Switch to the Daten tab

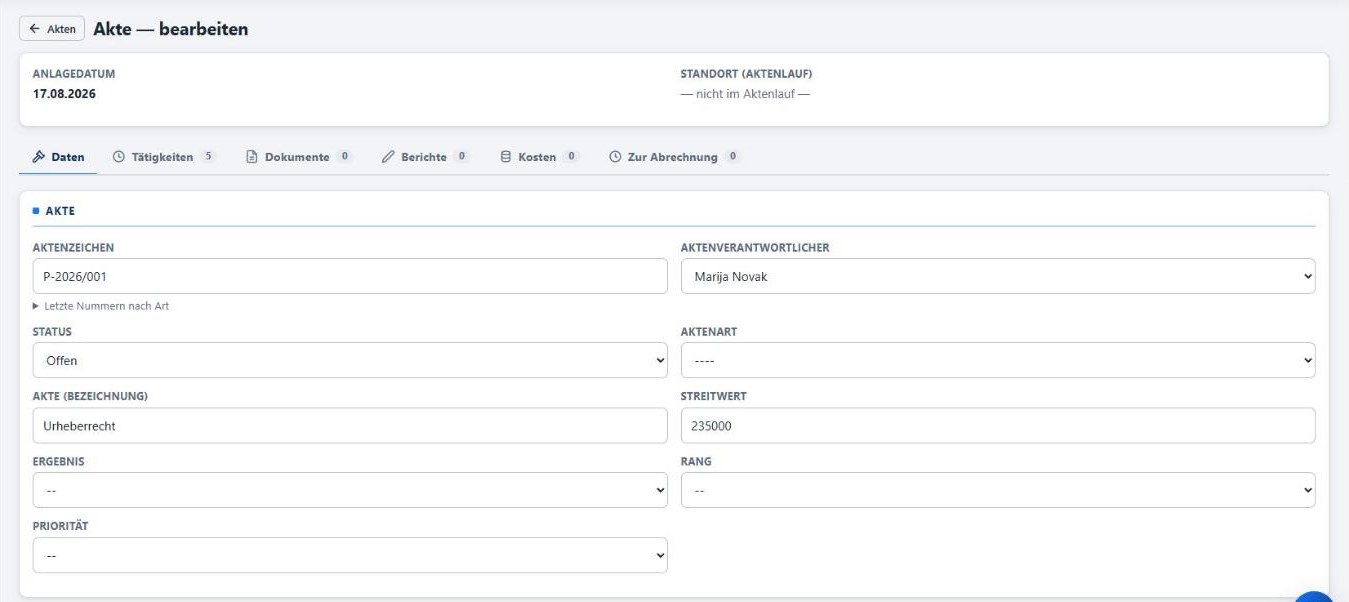pyautogui.click(x=58, y=157)
